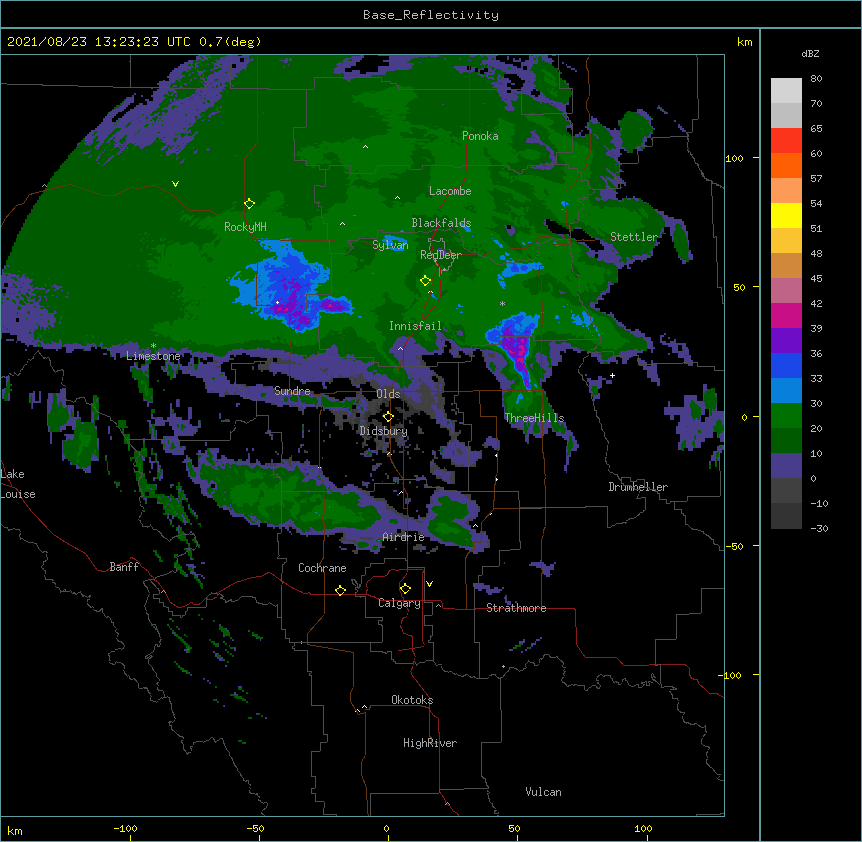Click the Airdrie label
The image size is (862, 842).
(404, 537)
